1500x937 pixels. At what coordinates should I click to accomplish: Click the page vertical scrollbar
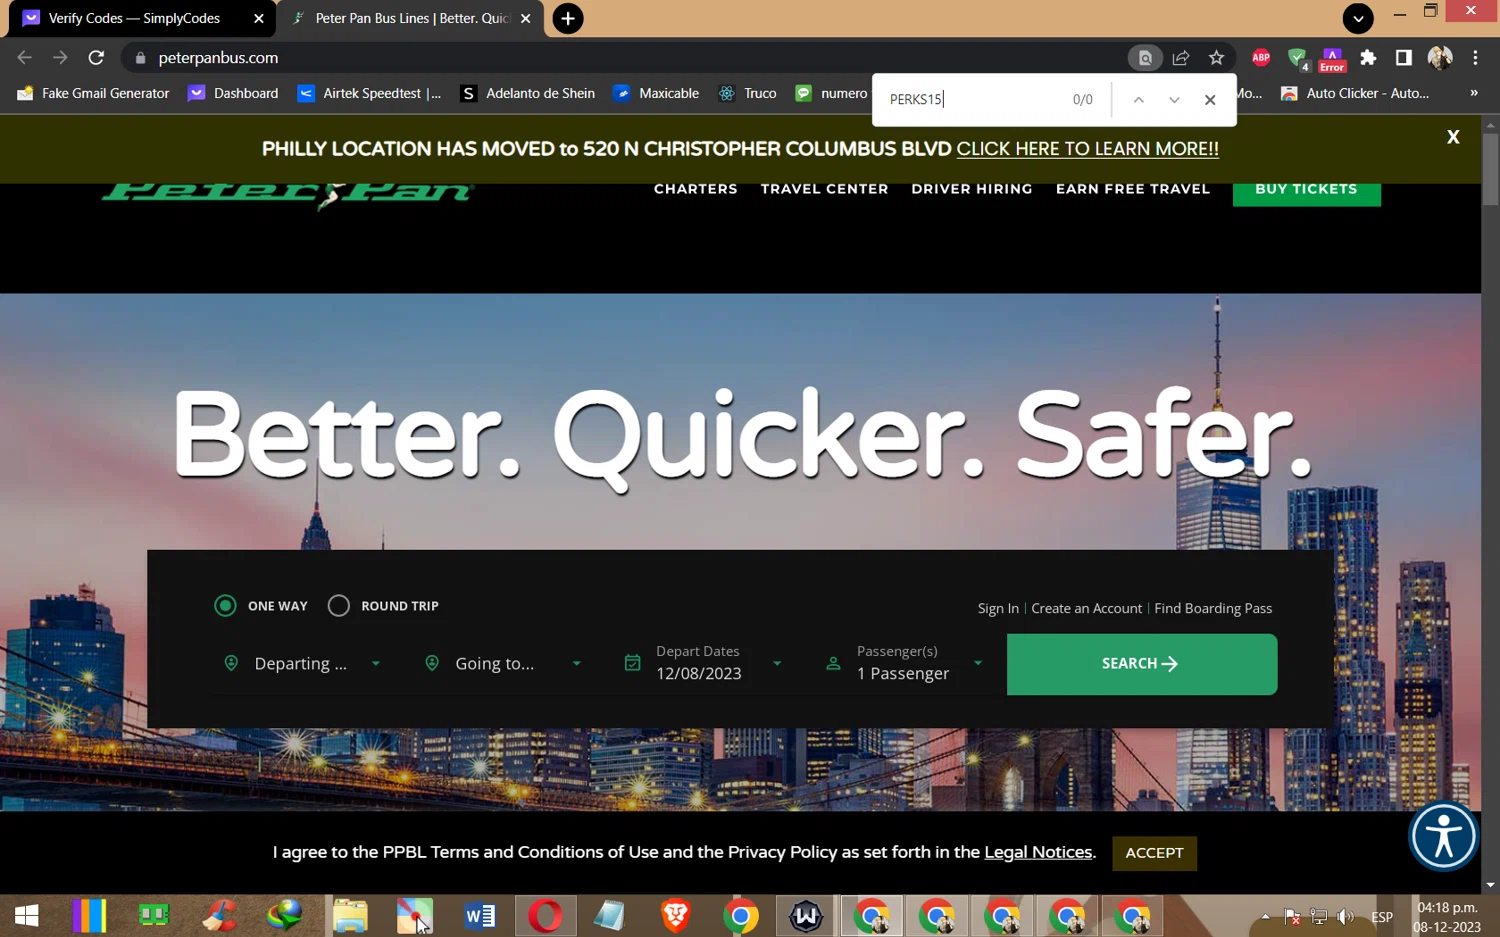(1490, 170)
